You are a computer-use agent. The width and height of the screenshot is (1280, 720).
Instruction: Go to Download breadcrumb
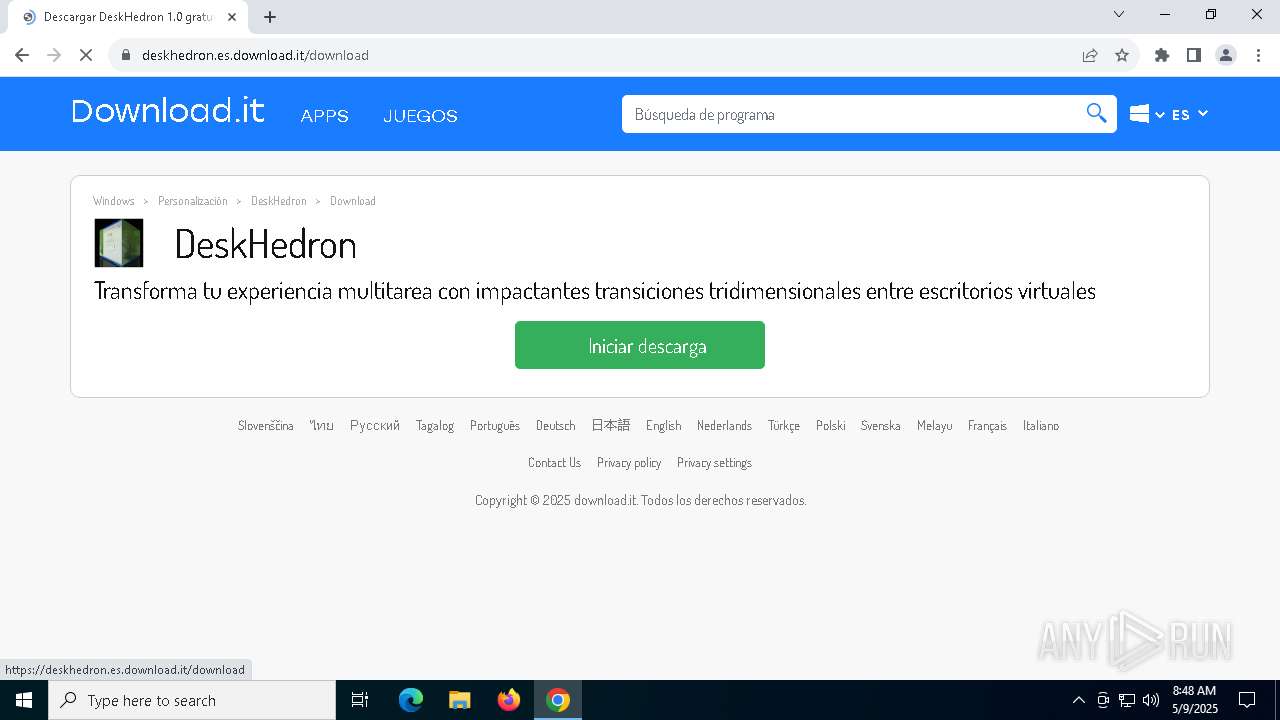(353, 201)
